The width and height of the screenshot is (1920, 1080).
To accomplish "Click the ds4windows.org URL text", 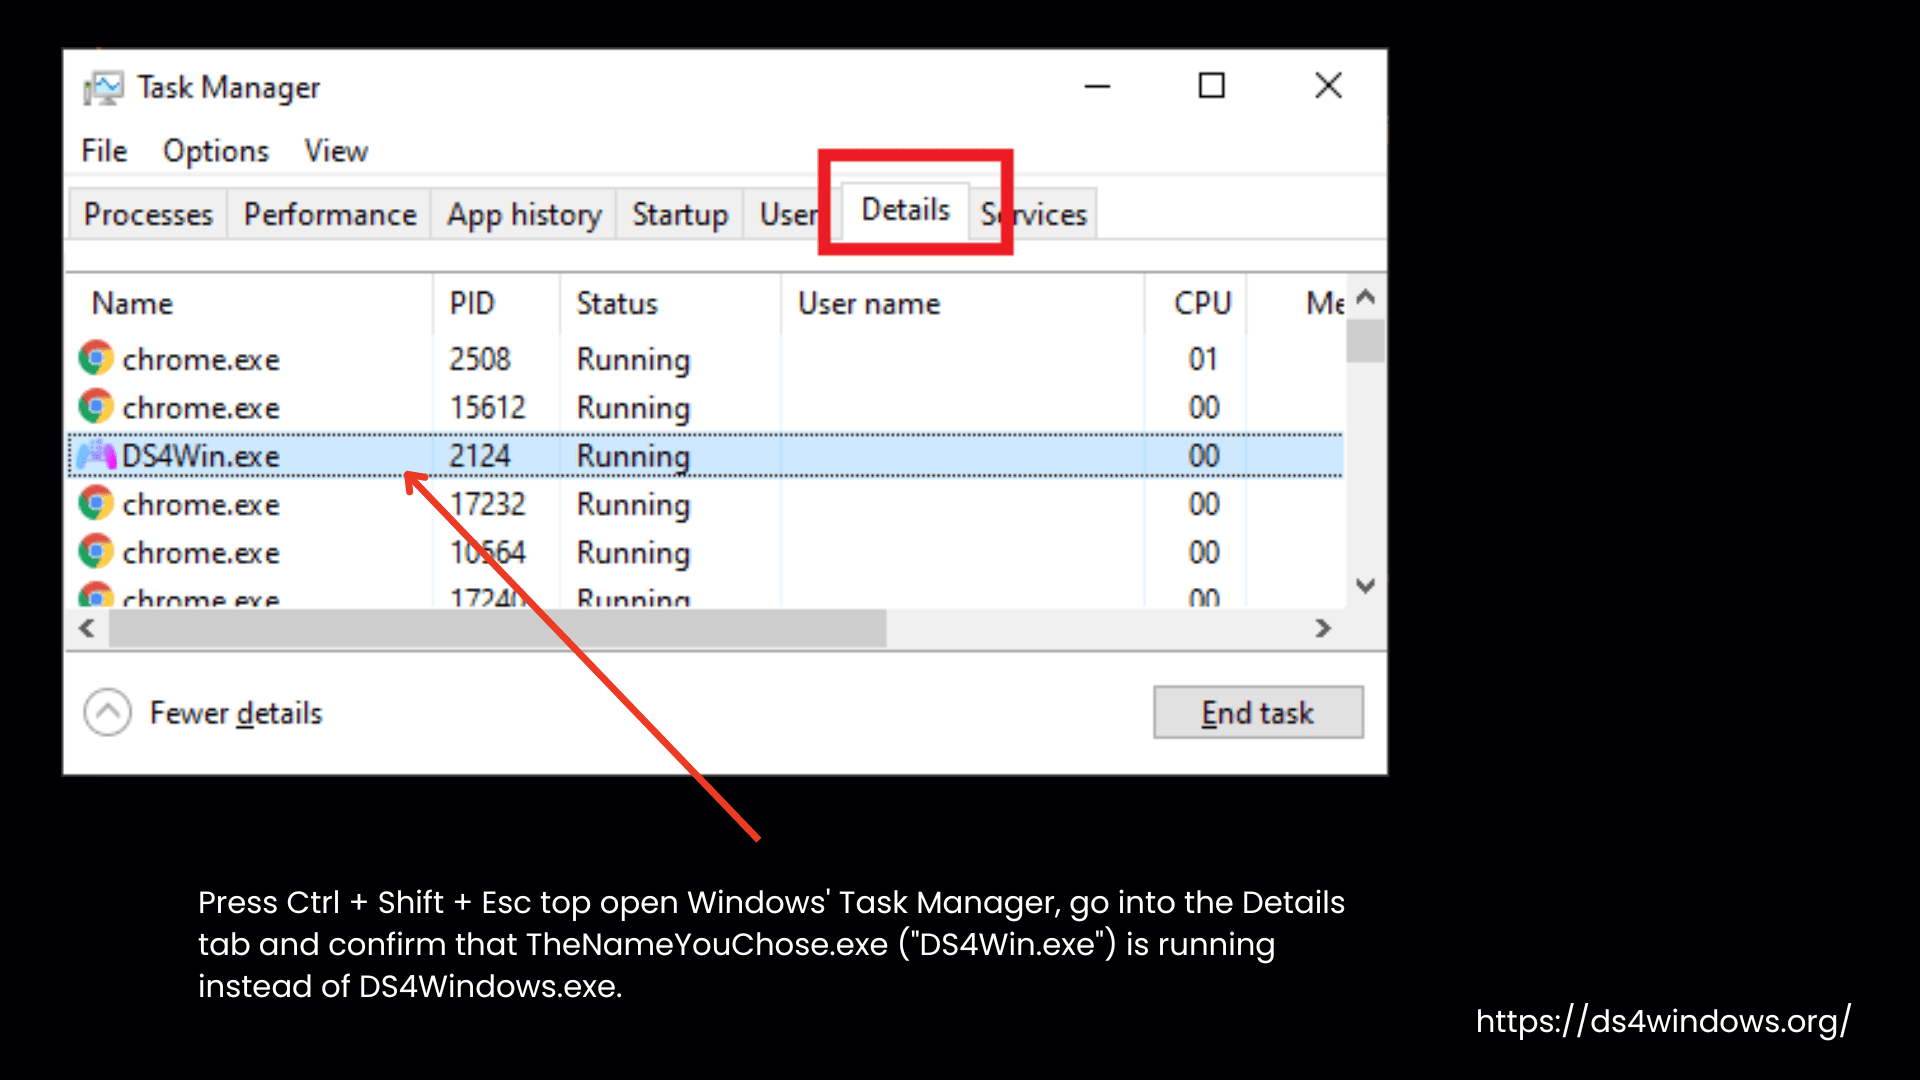I will click(1663, 1021).
